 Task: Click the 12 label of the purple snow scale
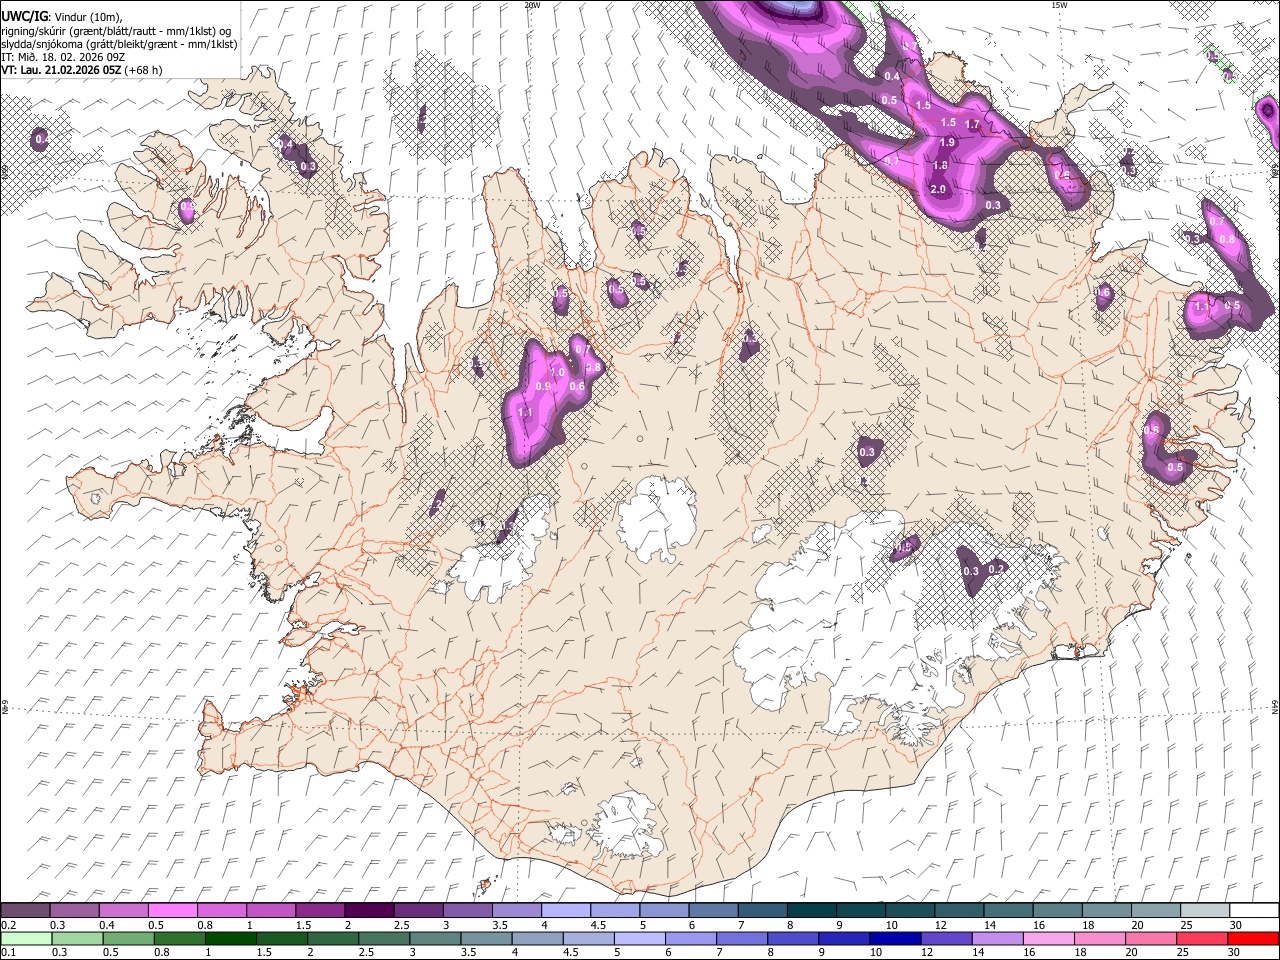pyautogui.click(x=941, y=925)
